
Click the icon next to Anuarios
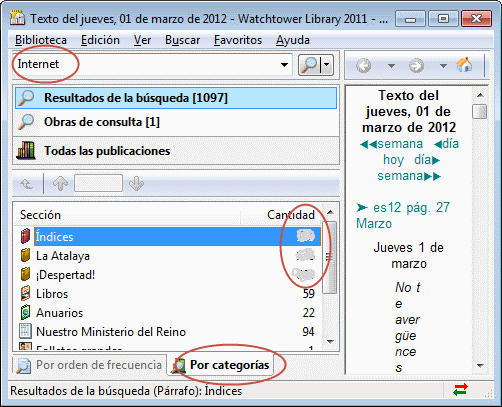[25, 312]
